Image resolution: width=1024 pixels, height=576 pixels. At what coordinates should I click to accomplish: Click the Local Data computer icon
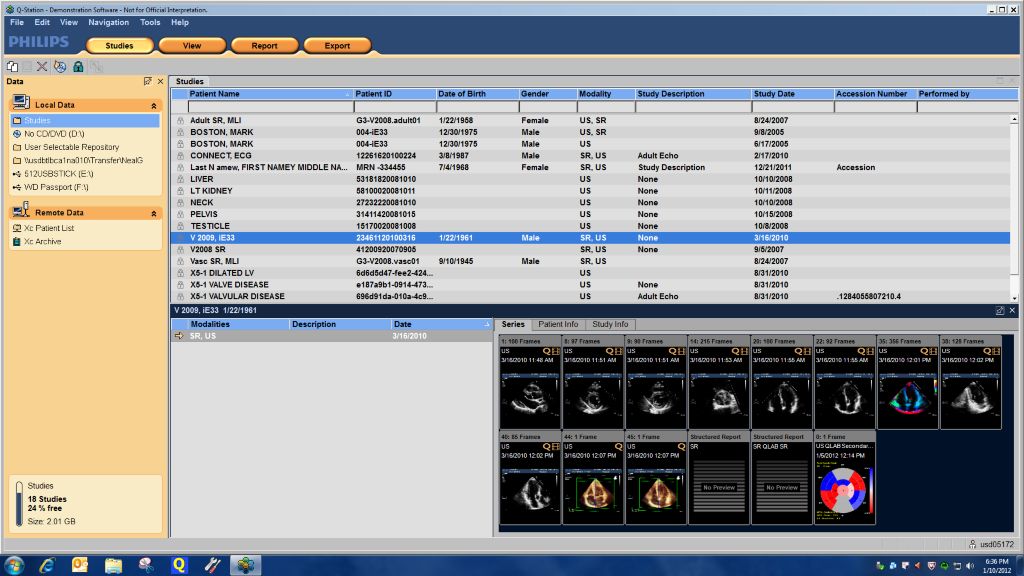click(21, 103)
